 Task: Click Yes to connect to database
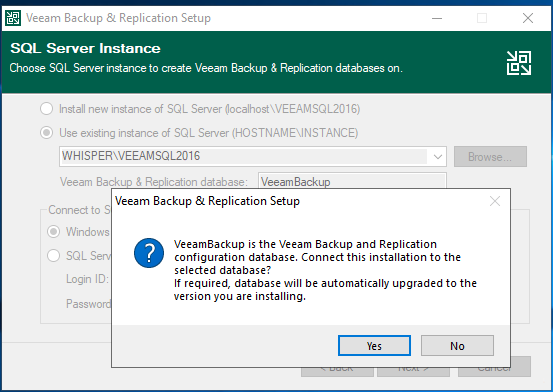[374, 345]
